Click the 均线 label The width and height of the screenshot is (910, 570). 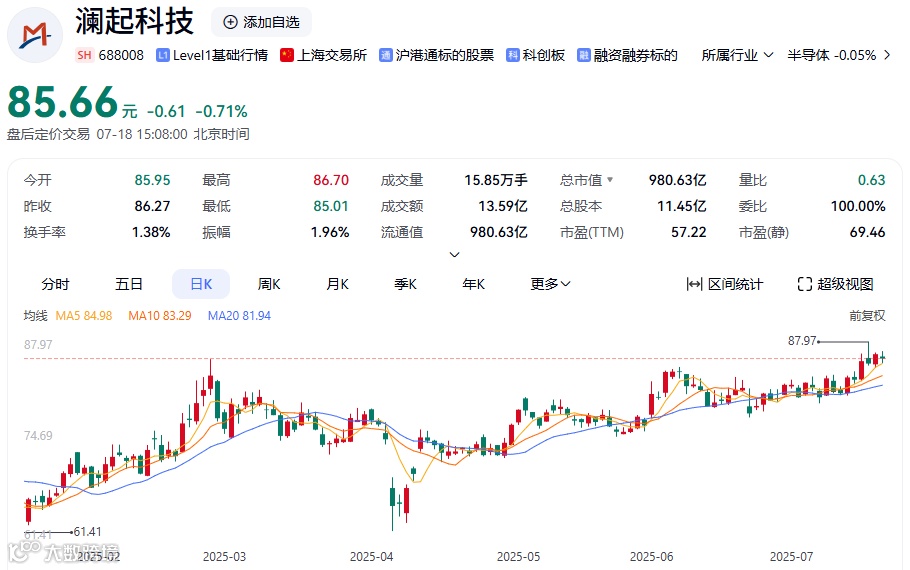35,316
